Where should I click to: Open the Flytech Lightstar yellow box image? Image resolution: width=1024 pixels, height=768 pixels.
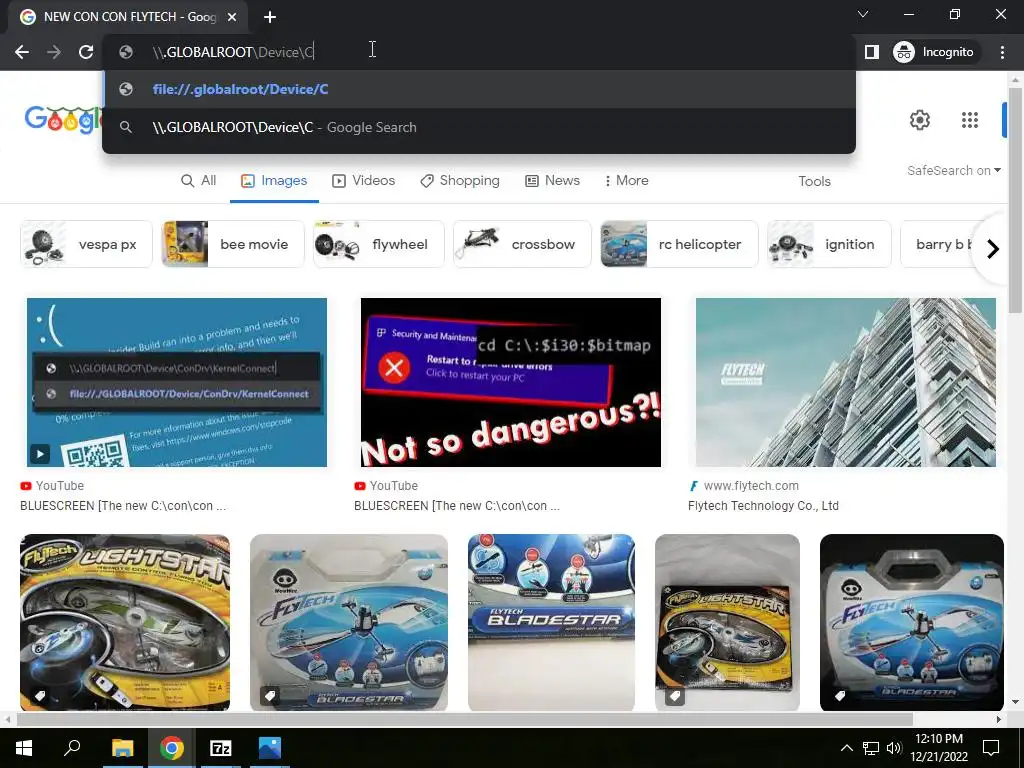[x=125, y=622]
